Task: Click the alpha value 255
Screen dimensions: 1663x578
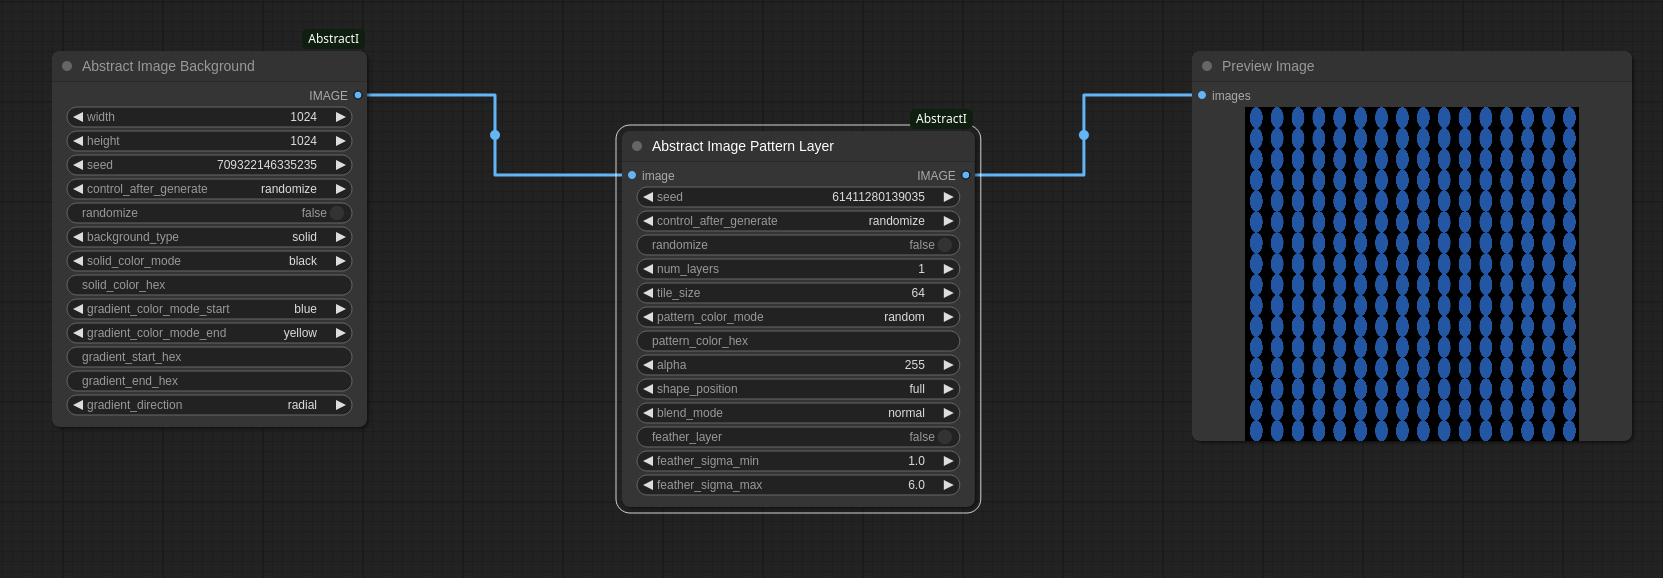Action: 915,365
